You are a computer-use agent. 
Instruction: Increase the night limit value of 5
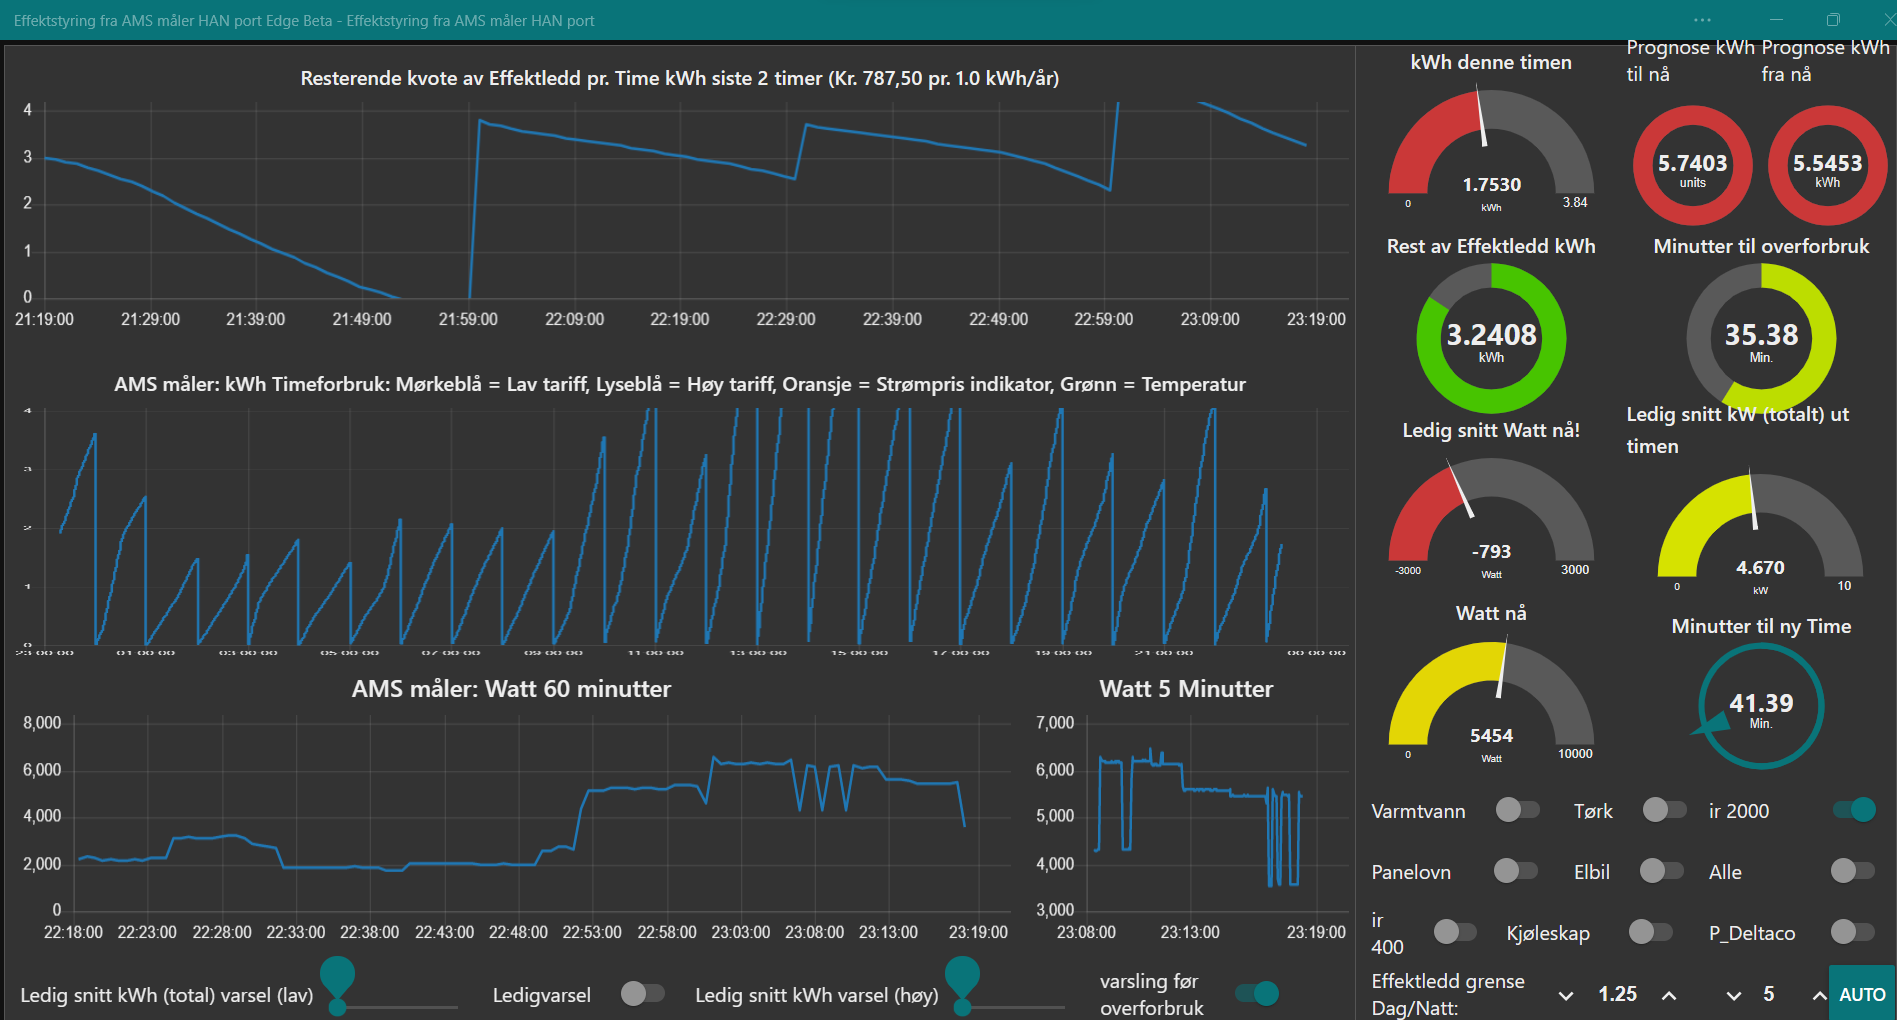click(x=1819, y=995)
